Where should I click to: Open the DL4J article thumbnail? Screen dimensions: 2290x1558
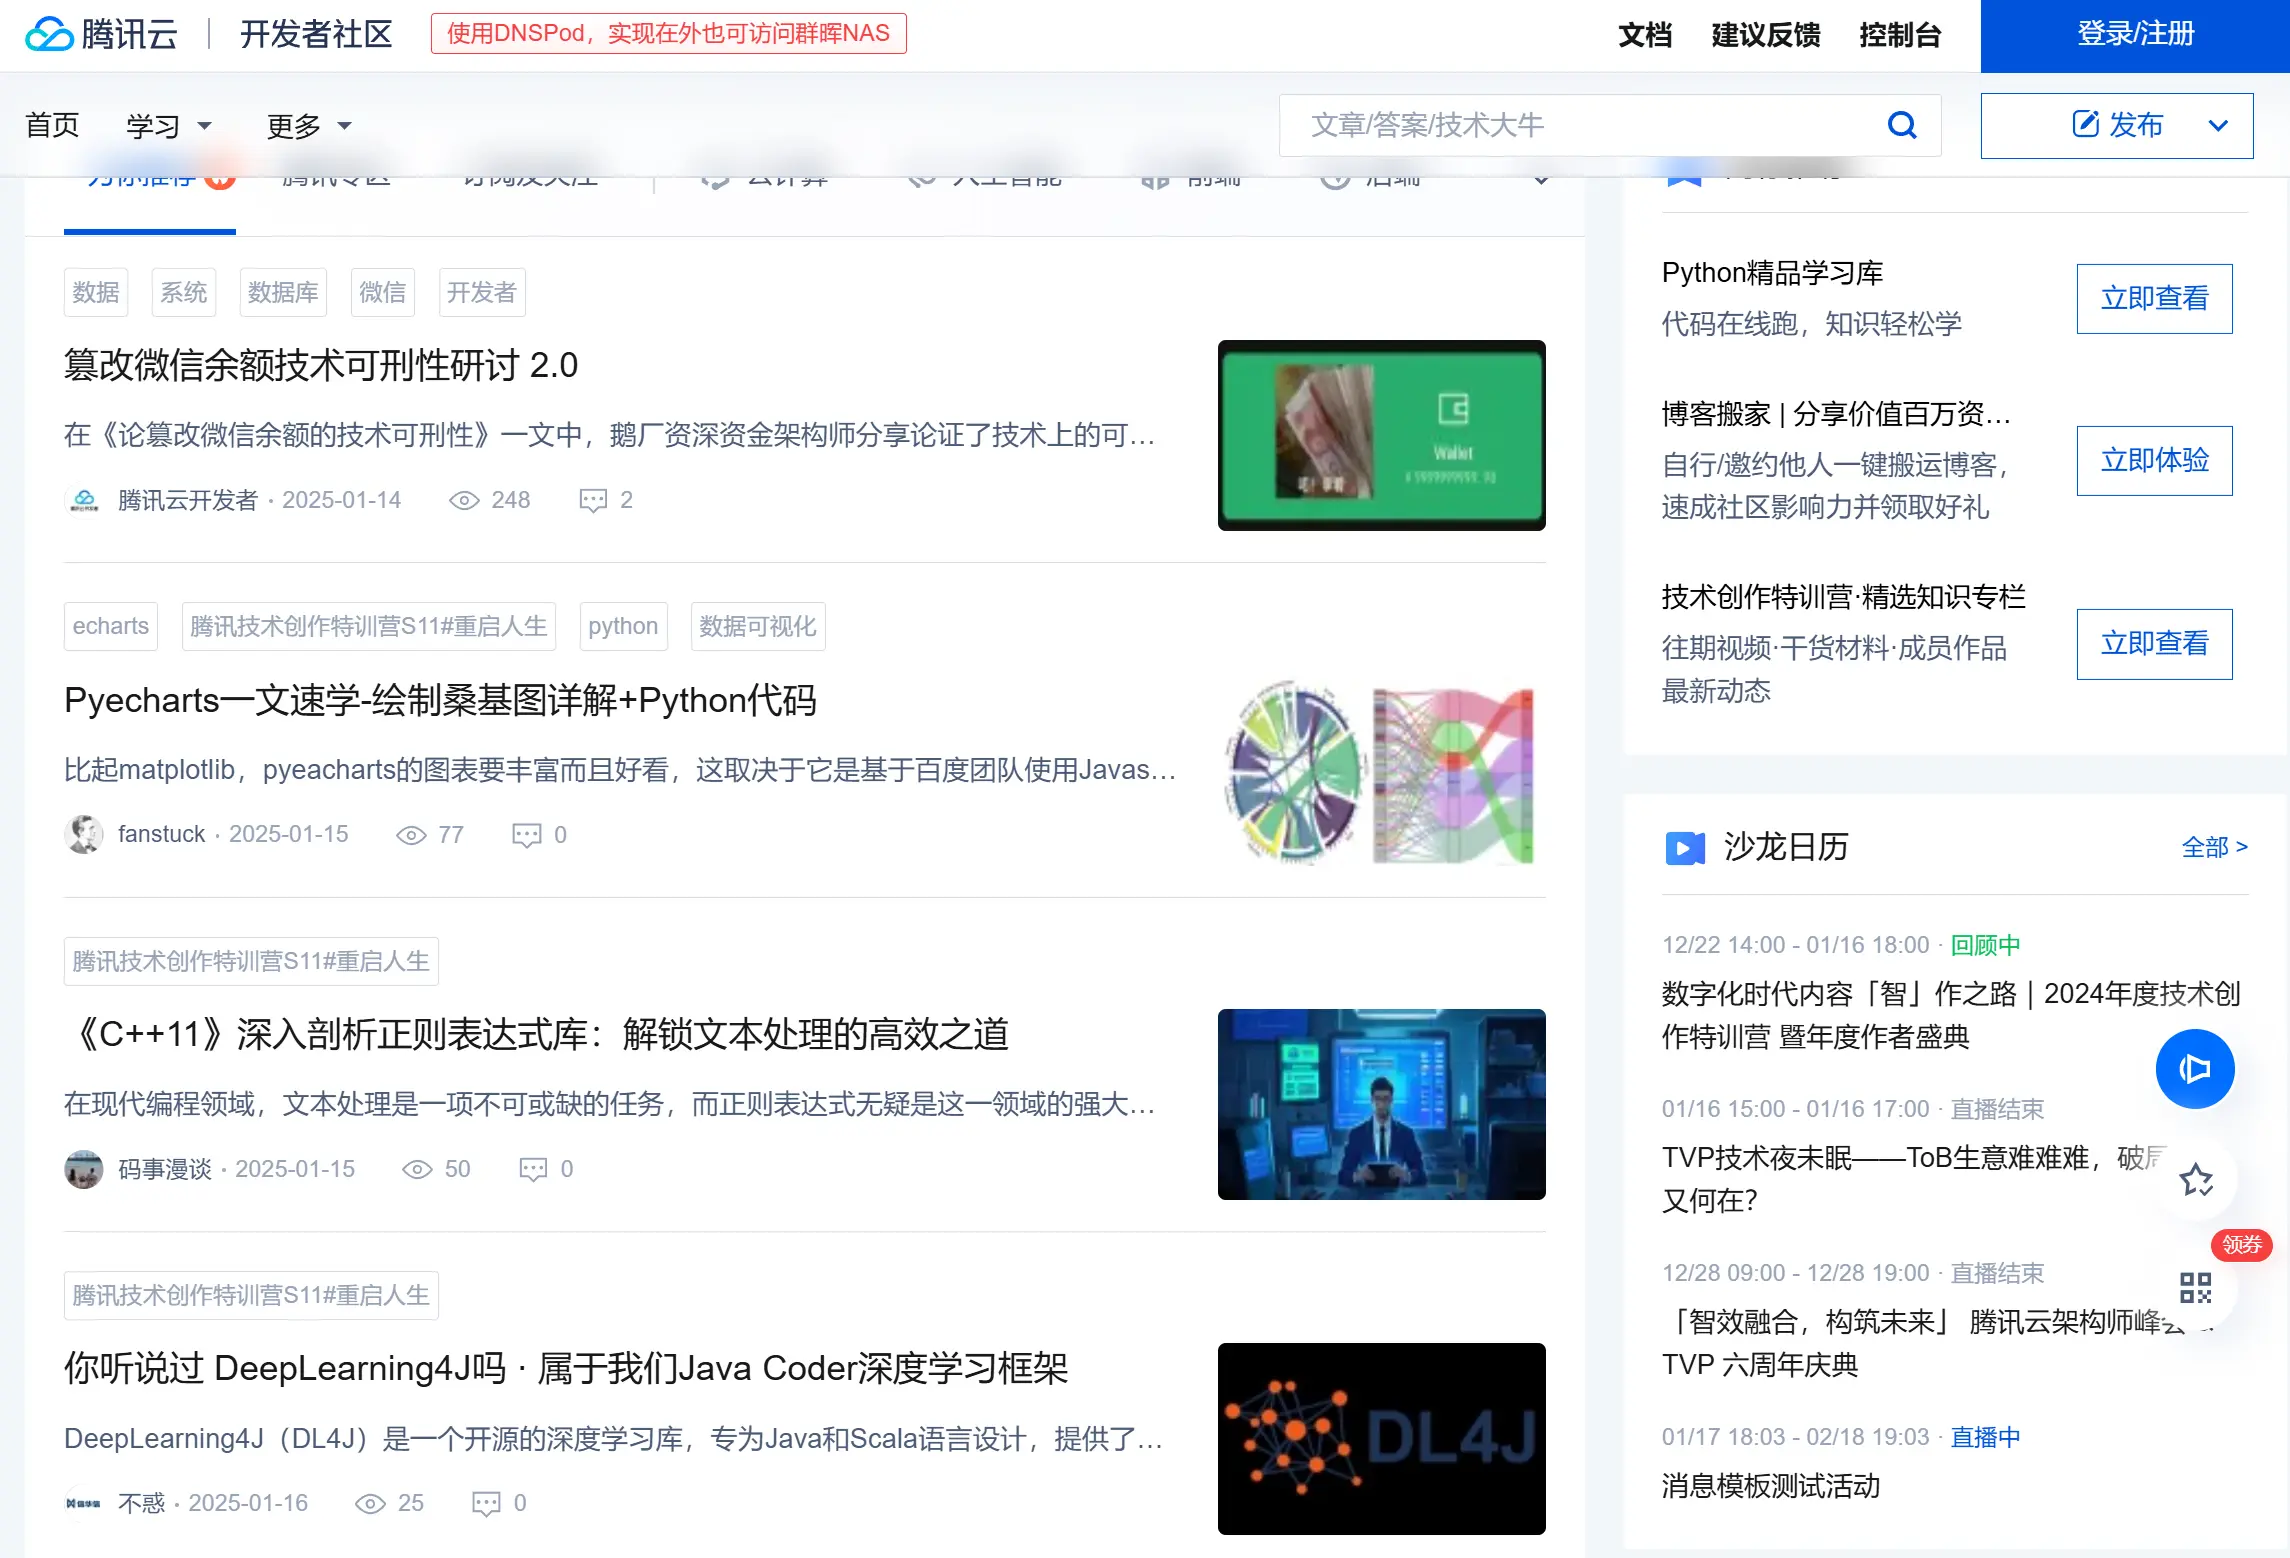[1380, 1440]
